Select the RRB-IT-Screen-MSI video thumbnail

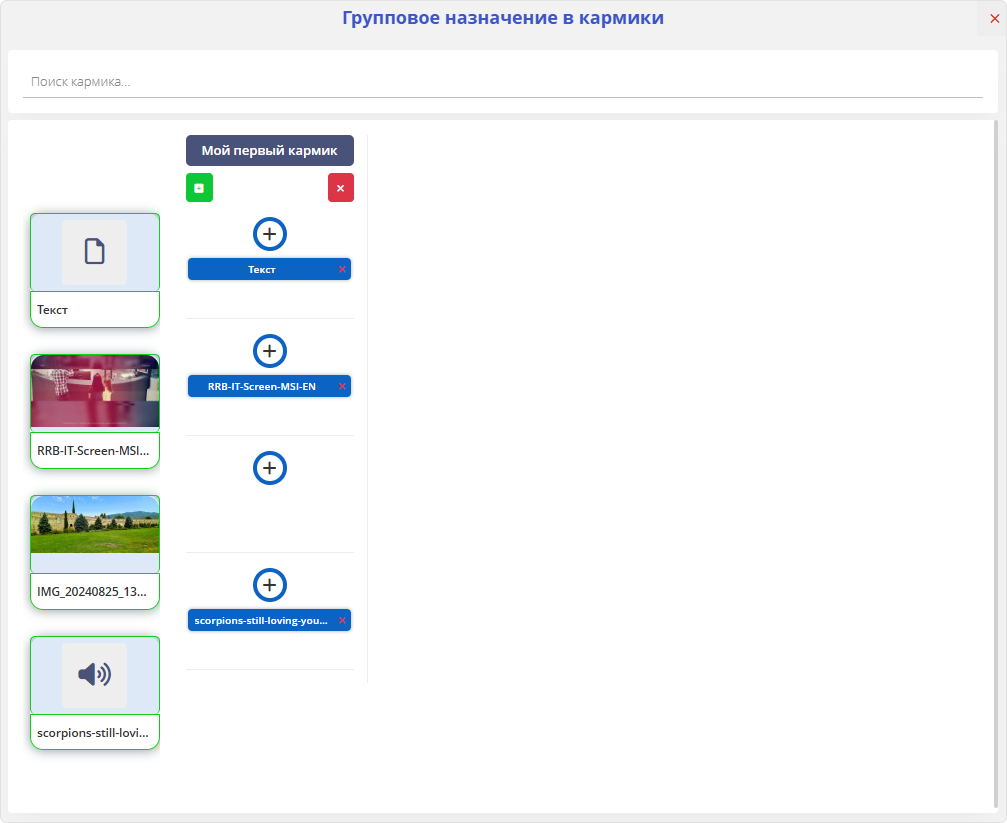(94, 391)
